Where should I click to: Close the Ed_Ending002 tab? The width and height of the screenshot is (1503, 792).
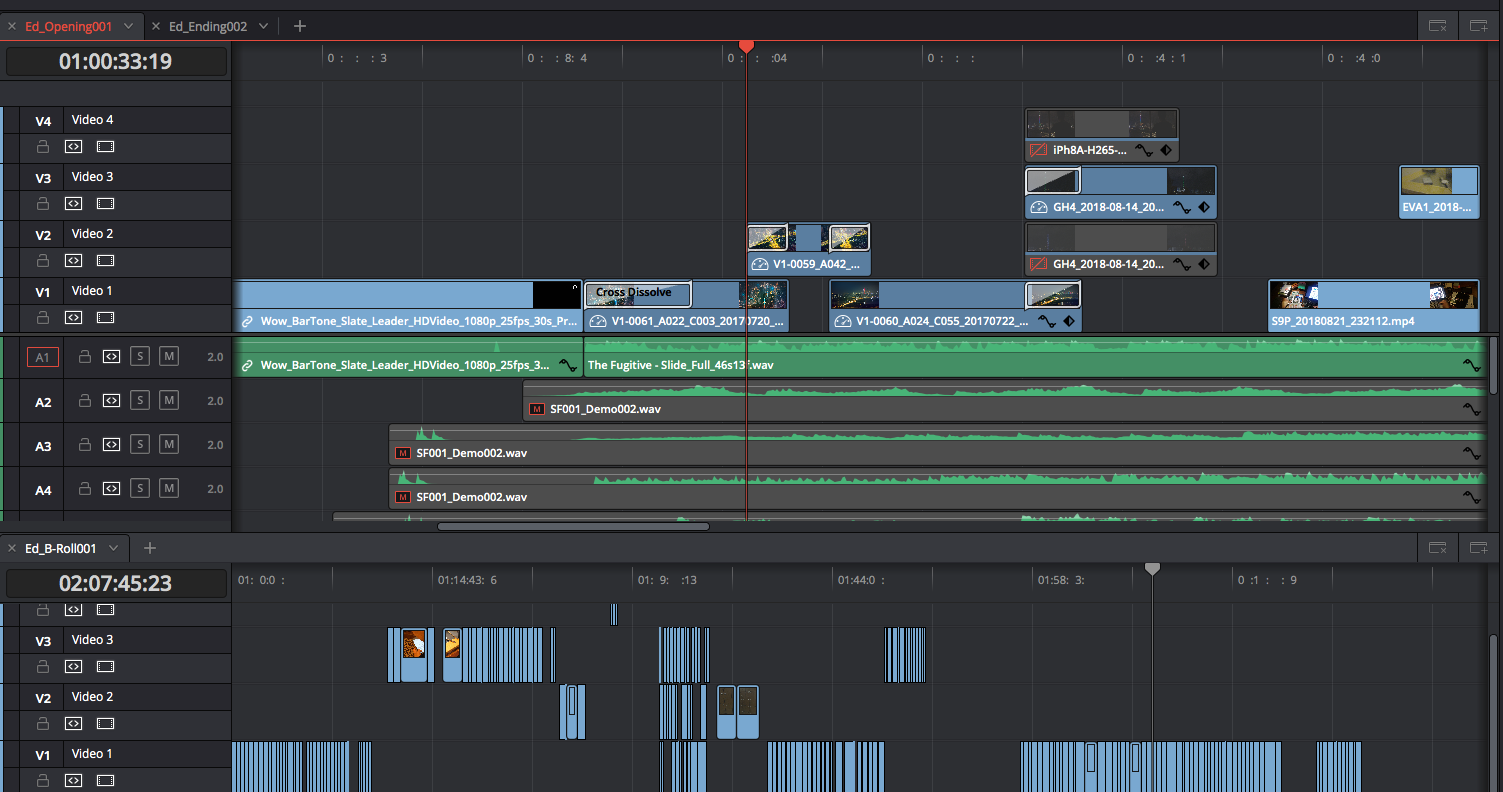[x=156, y=26]
